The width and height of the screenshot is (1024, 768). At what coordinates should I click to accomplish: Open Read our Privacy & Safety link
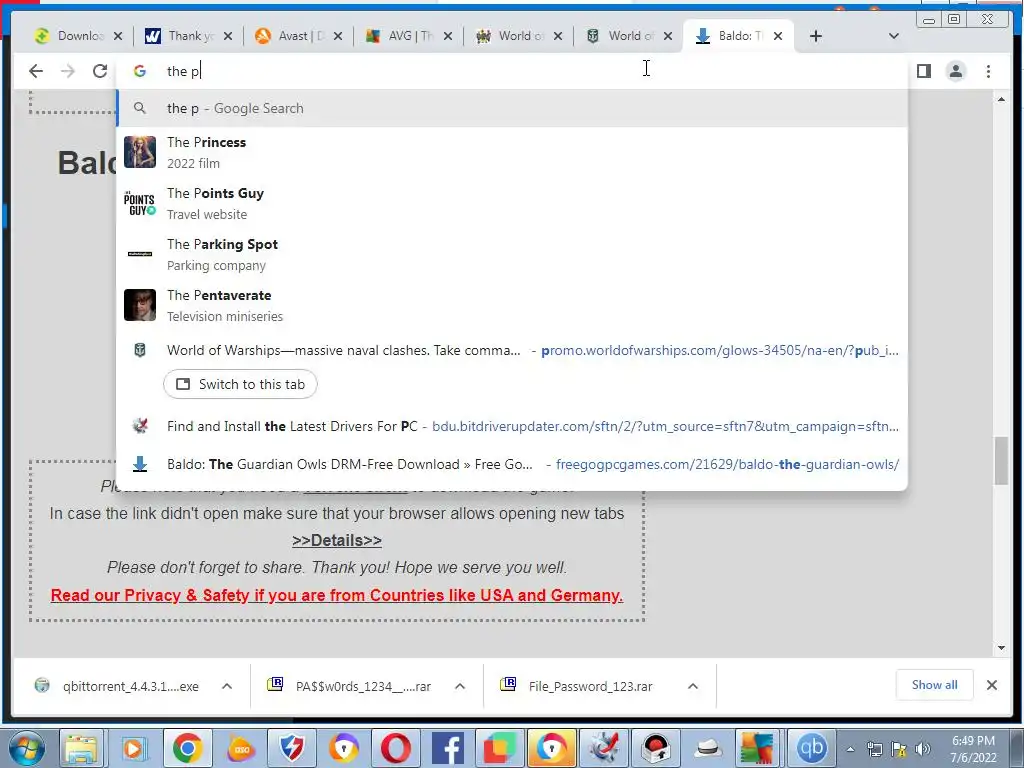coord(337,596)
